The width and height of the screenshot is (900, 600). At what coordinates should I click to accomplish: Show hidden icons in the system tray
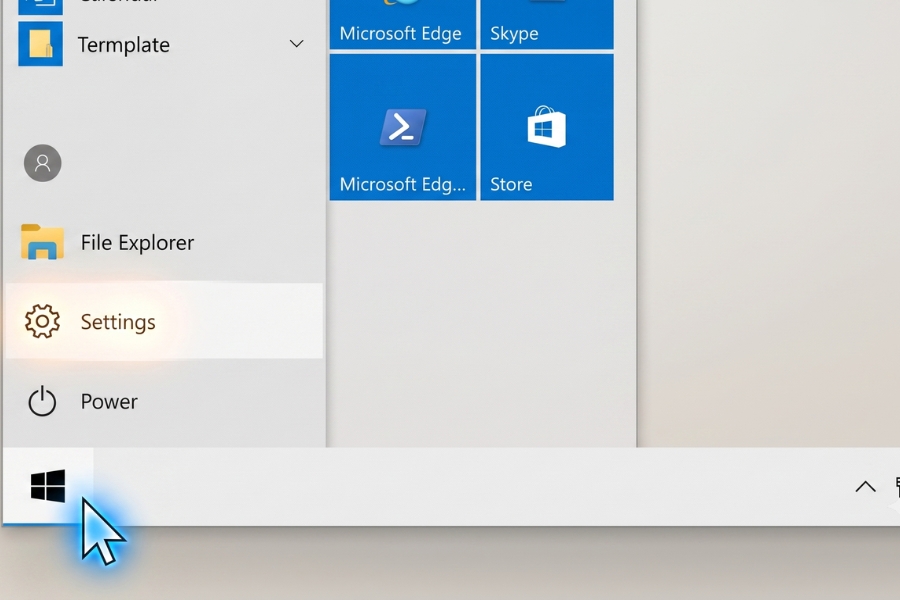tap(865, 487)
